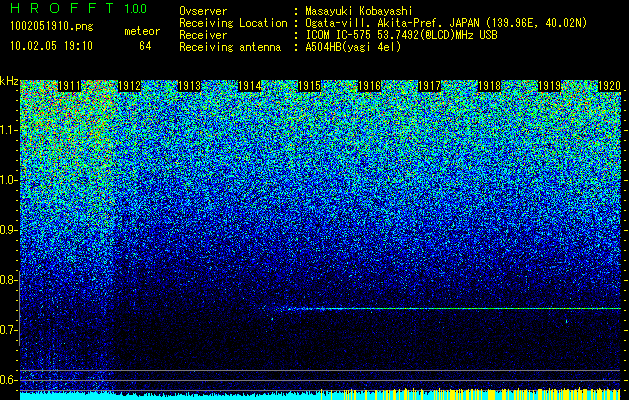The height and width of the screenshot is (400, 629).
Task: Click the 0.7 kHz axis label
Action: 8,330
